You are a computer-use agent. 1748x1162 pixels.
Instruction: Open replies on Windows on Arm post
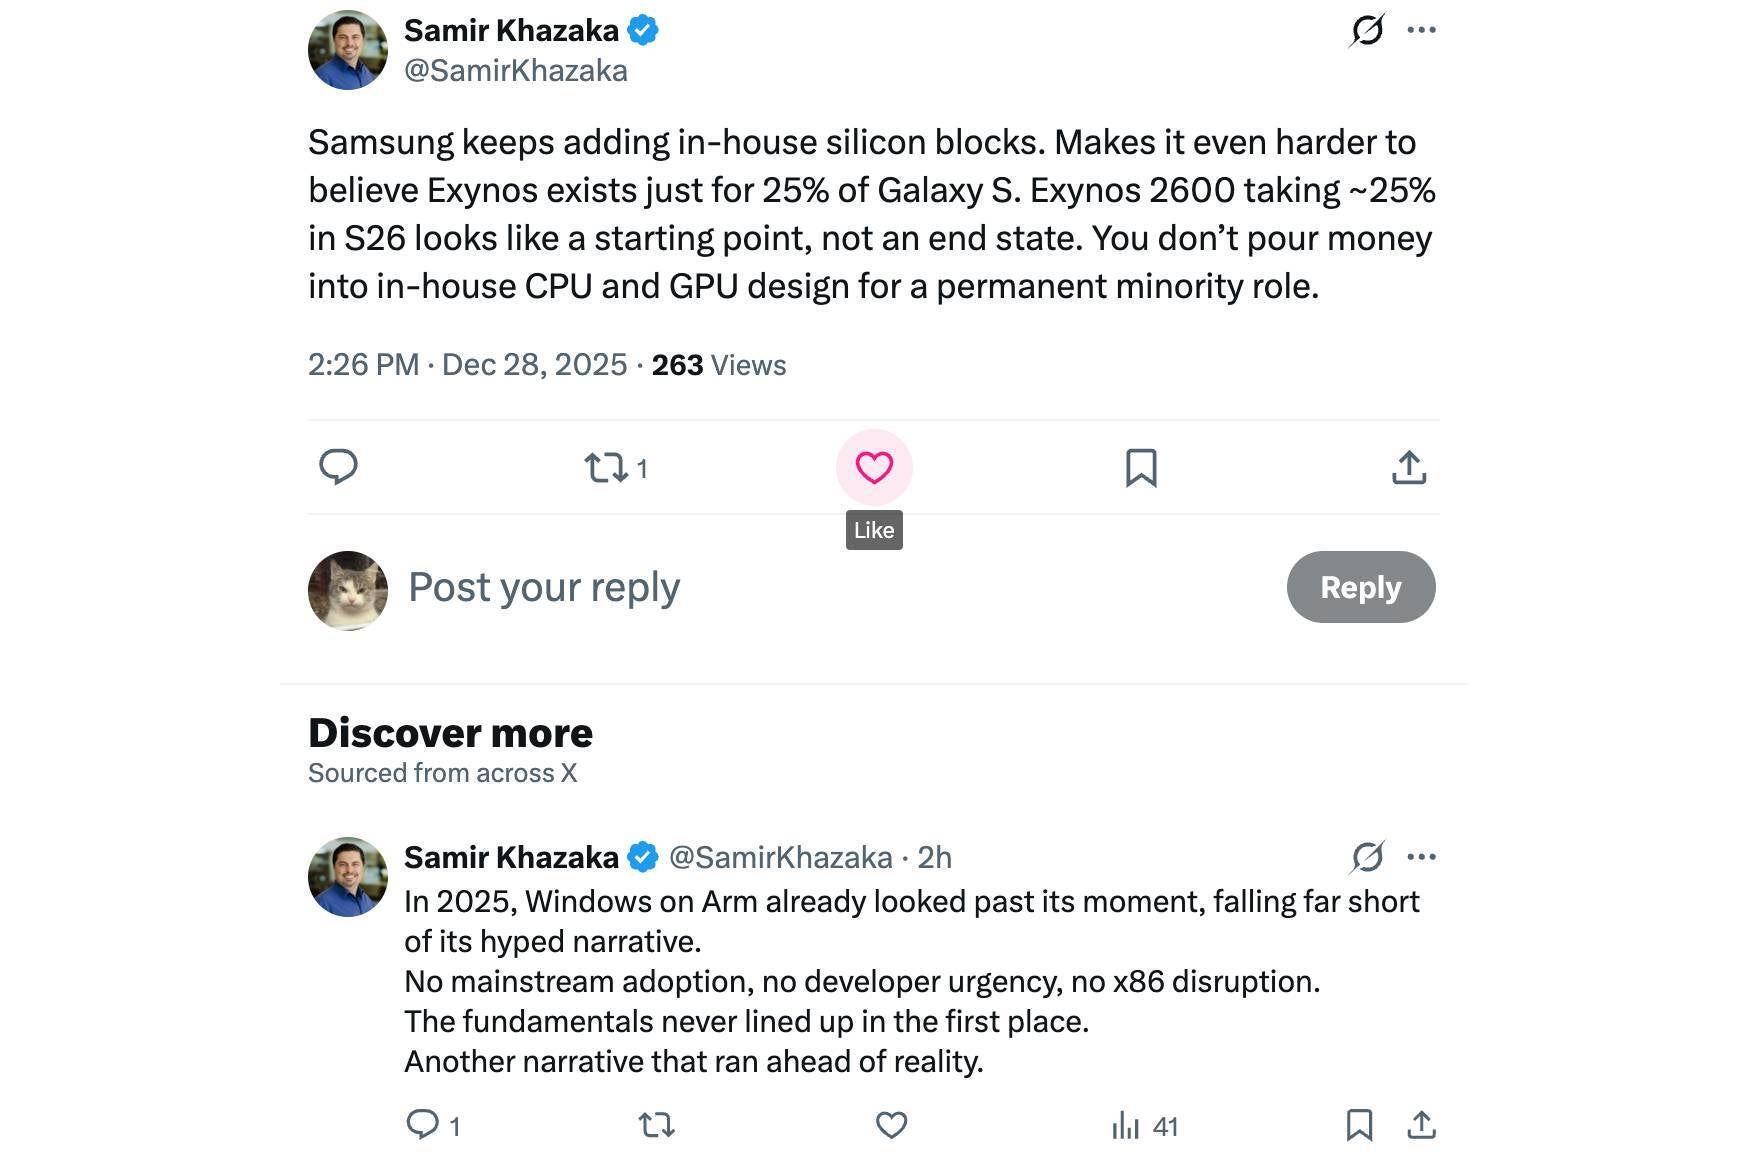(x=423, y=1125)
